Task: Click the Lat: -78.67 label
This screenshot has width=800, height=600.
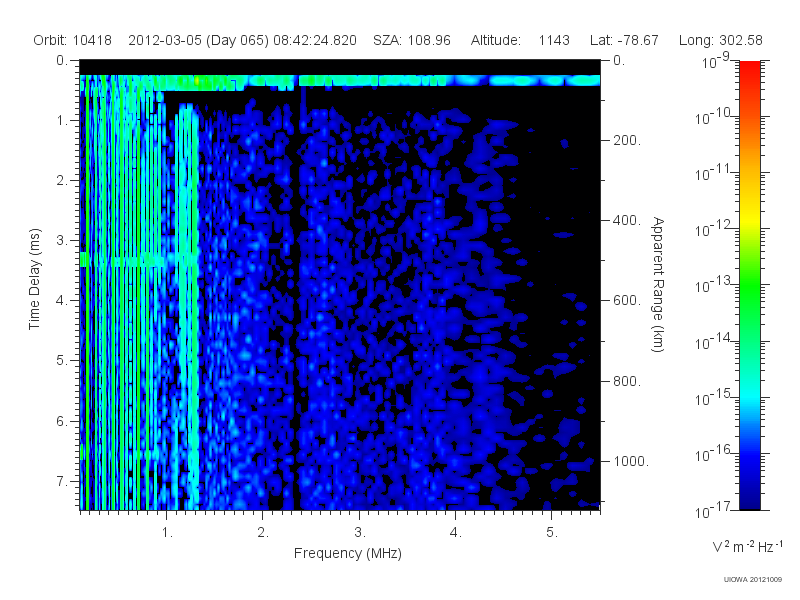Action: (x=624, y=40)
